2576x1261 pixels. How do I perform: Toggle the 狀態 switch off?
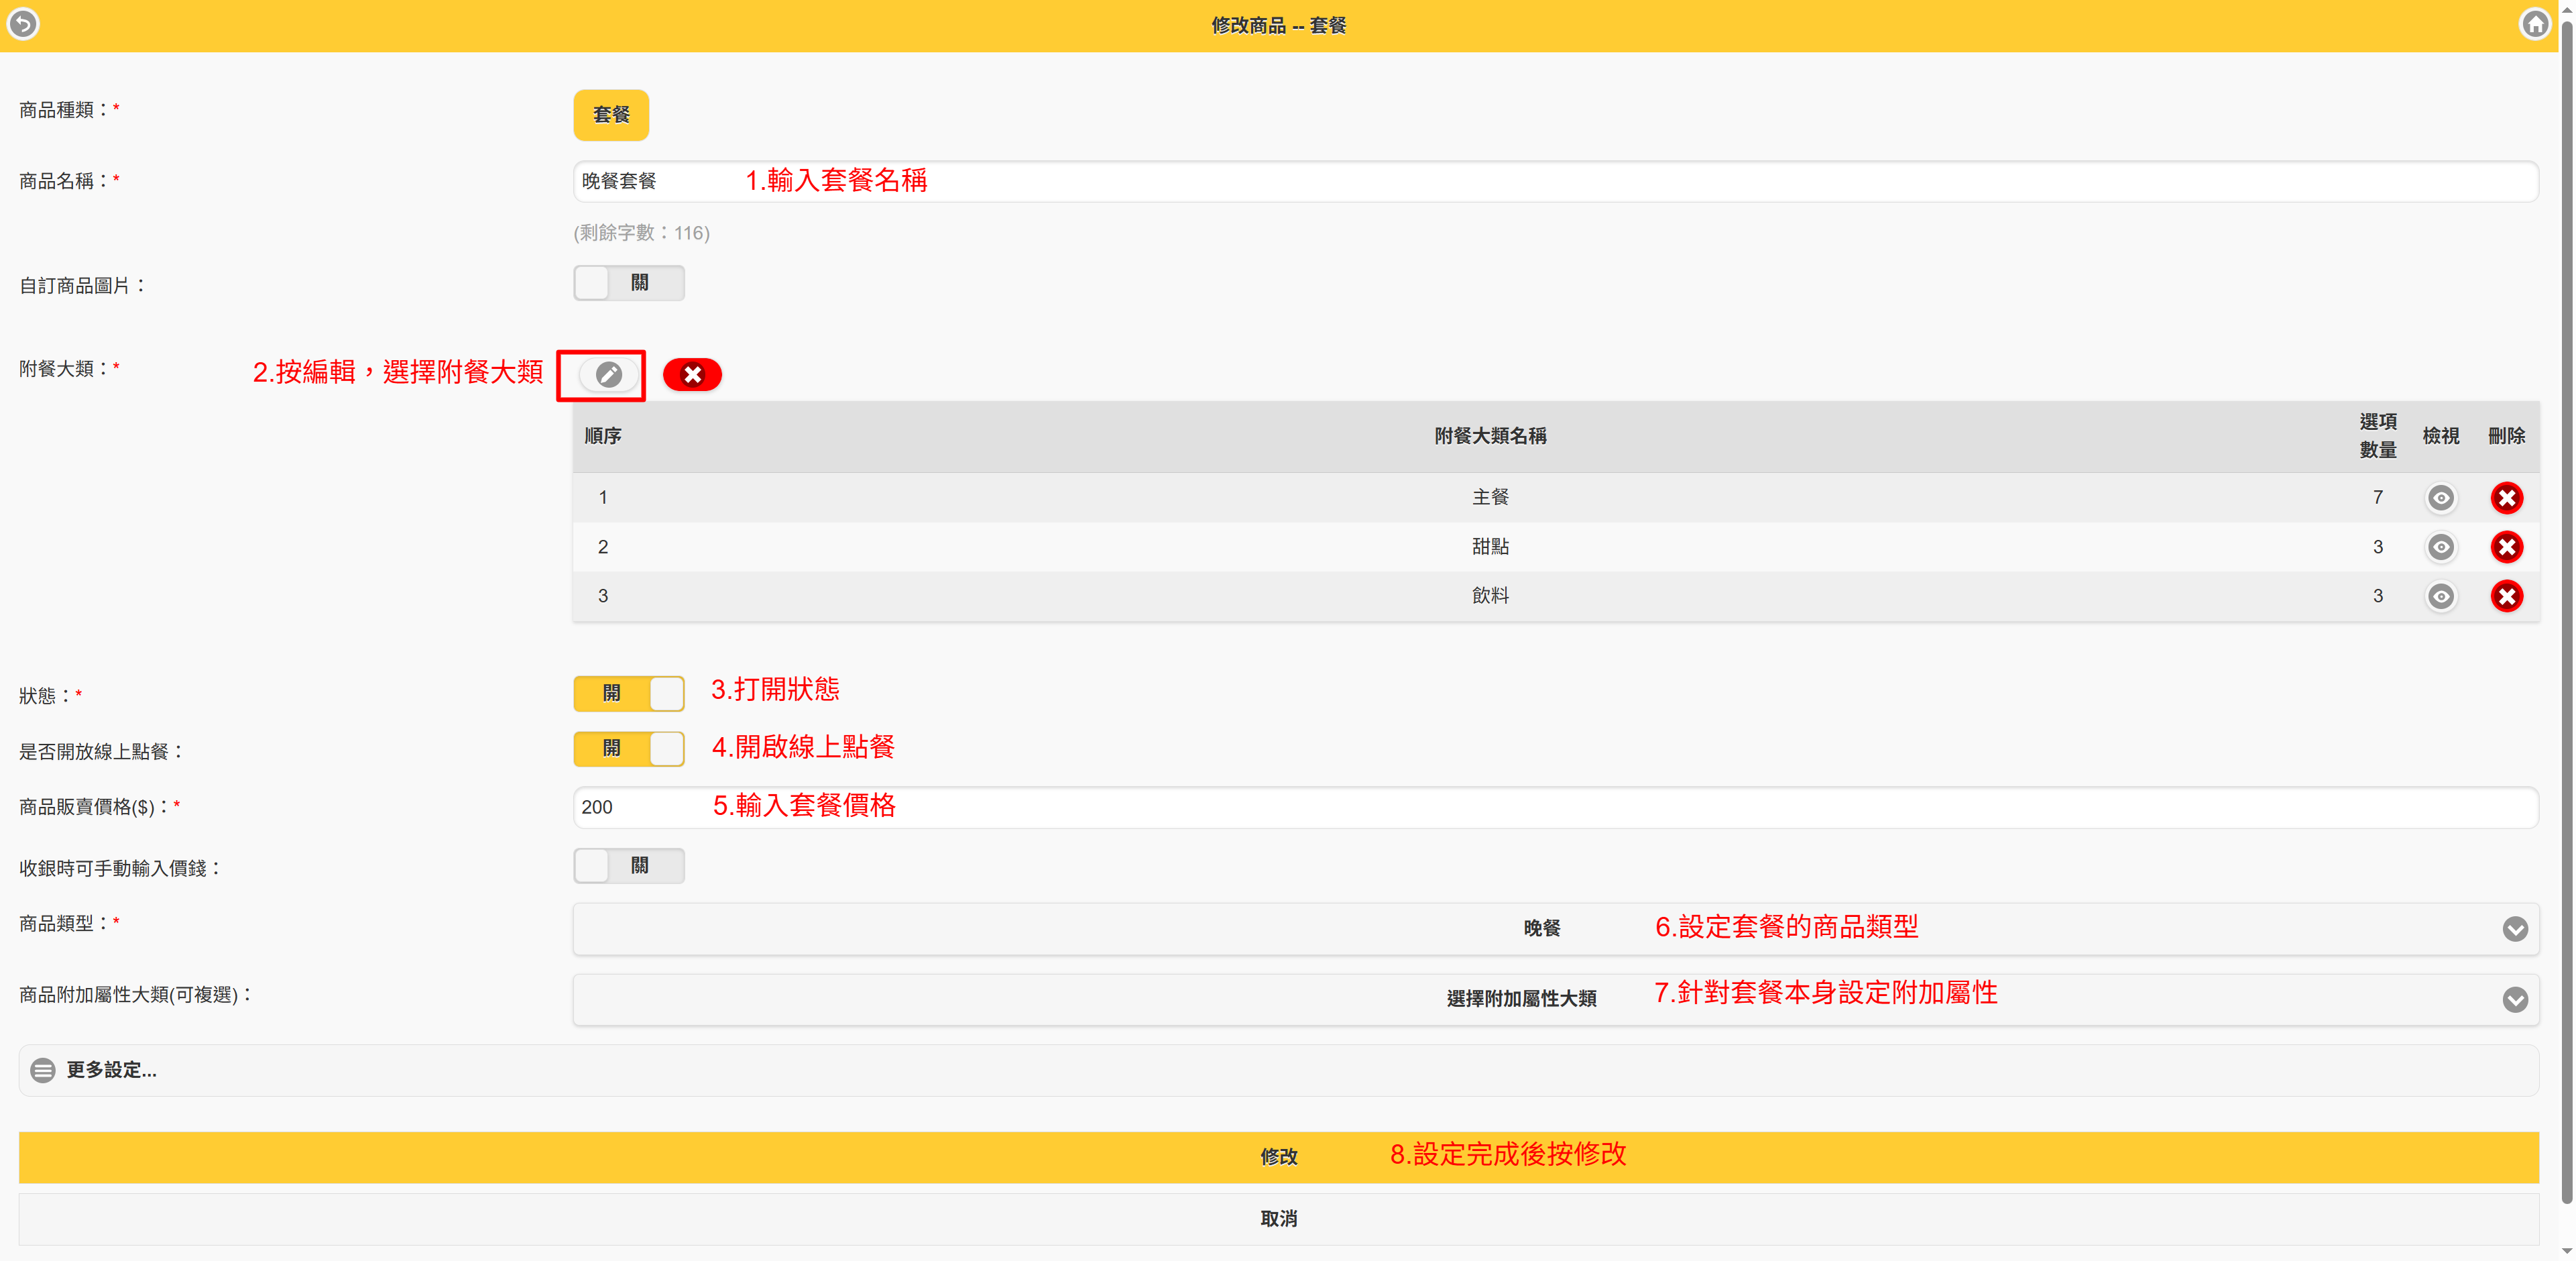click(x=629, y=694)
